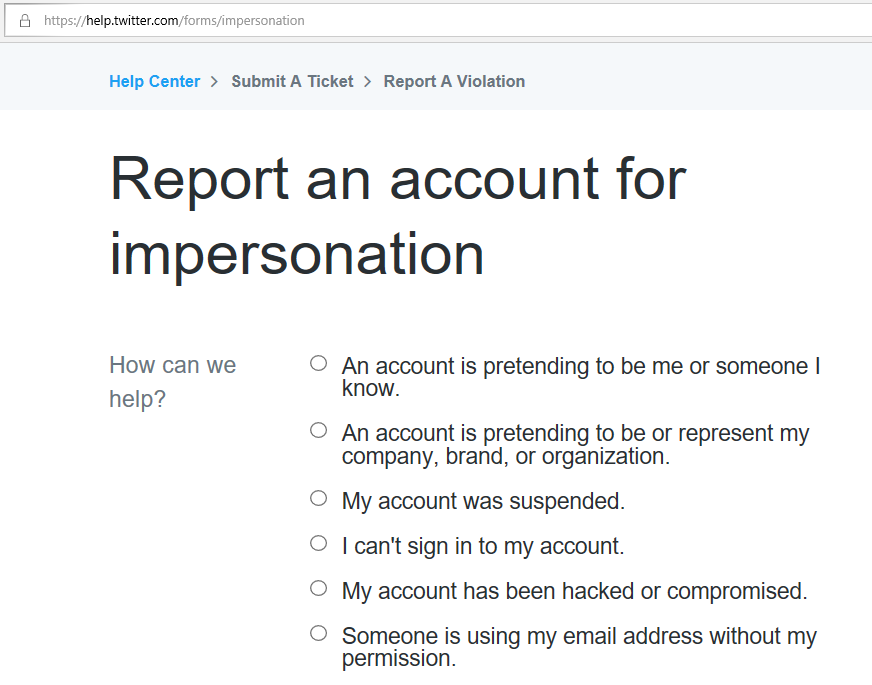Screen dimensions: 872x685
Task: Select "I can't sign in to my account"
Action: pos(317,542)
